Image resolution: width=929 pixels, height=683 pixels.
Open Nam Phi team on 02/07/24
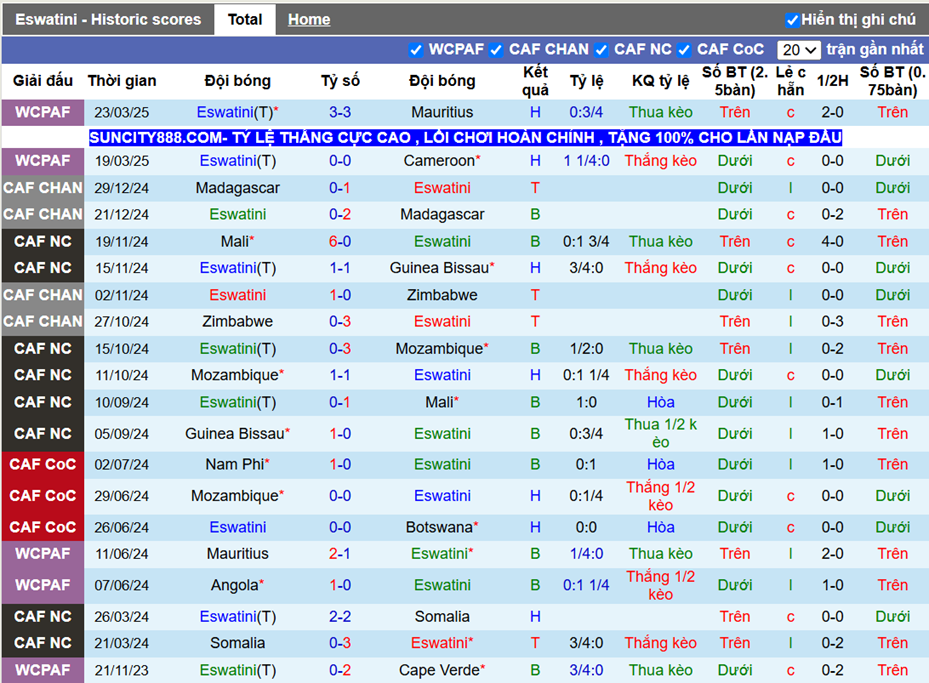[238, 464]
